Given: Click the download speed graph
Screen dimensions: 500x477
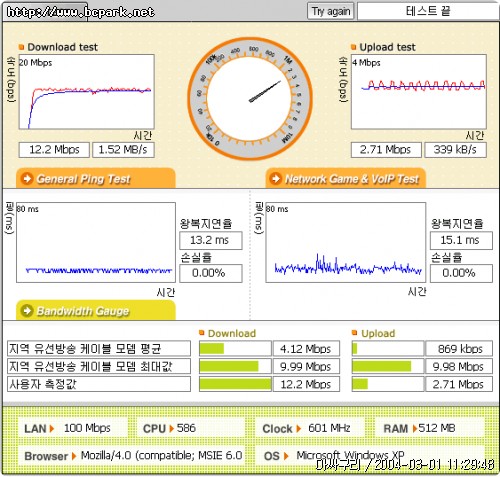Looking at the screenshot, I should click(87, 92).
